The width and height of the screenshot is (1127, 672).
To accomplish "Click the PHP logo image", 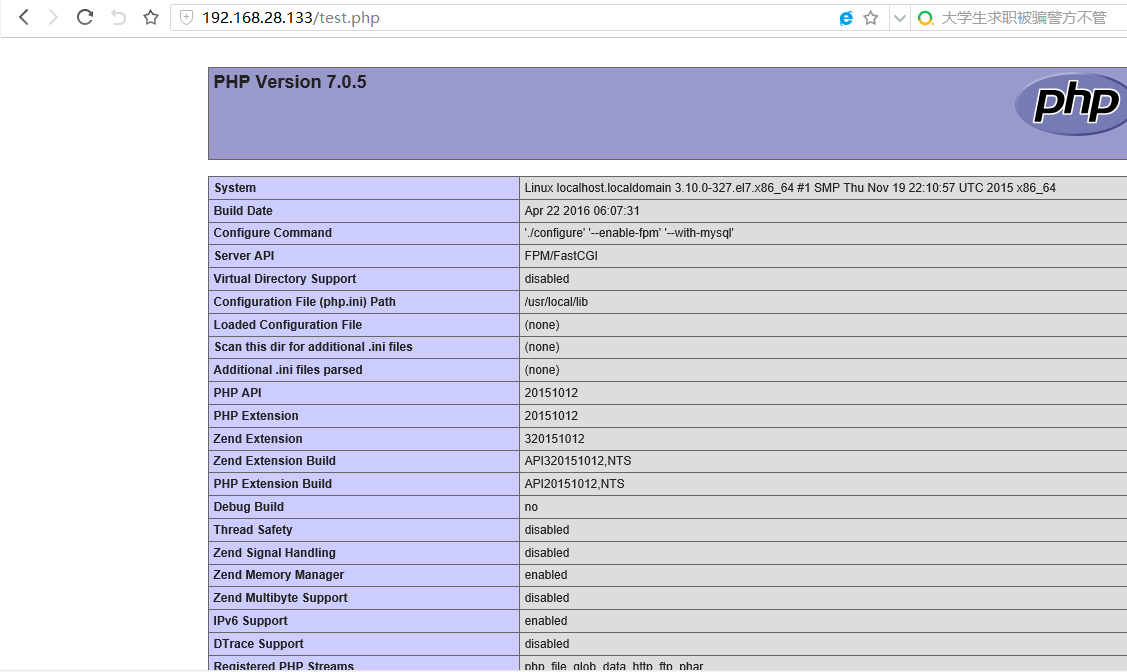I will coord(1069,104).
